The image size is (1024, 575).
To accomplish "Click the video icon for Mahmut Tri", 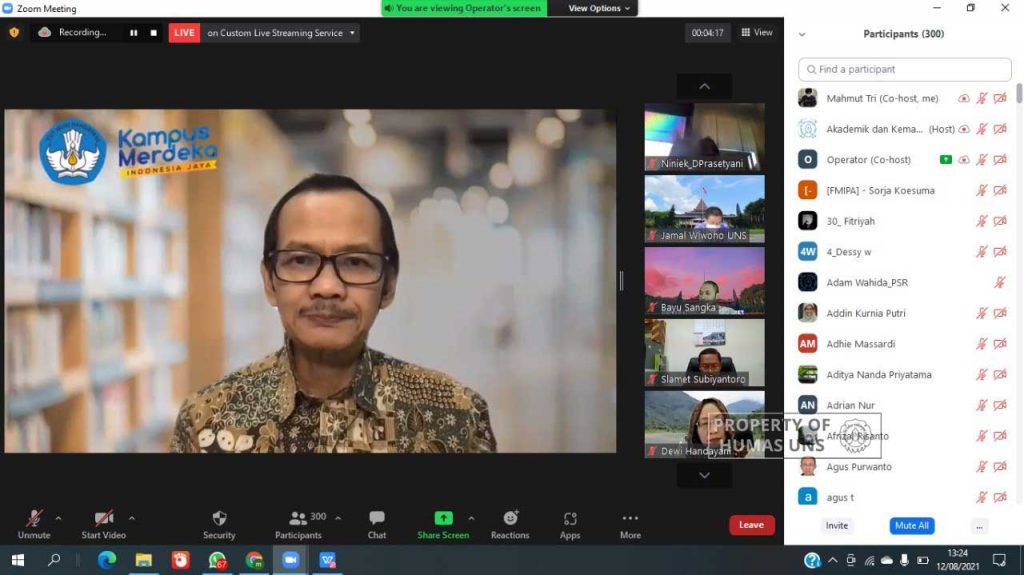I will (1000, 99).
